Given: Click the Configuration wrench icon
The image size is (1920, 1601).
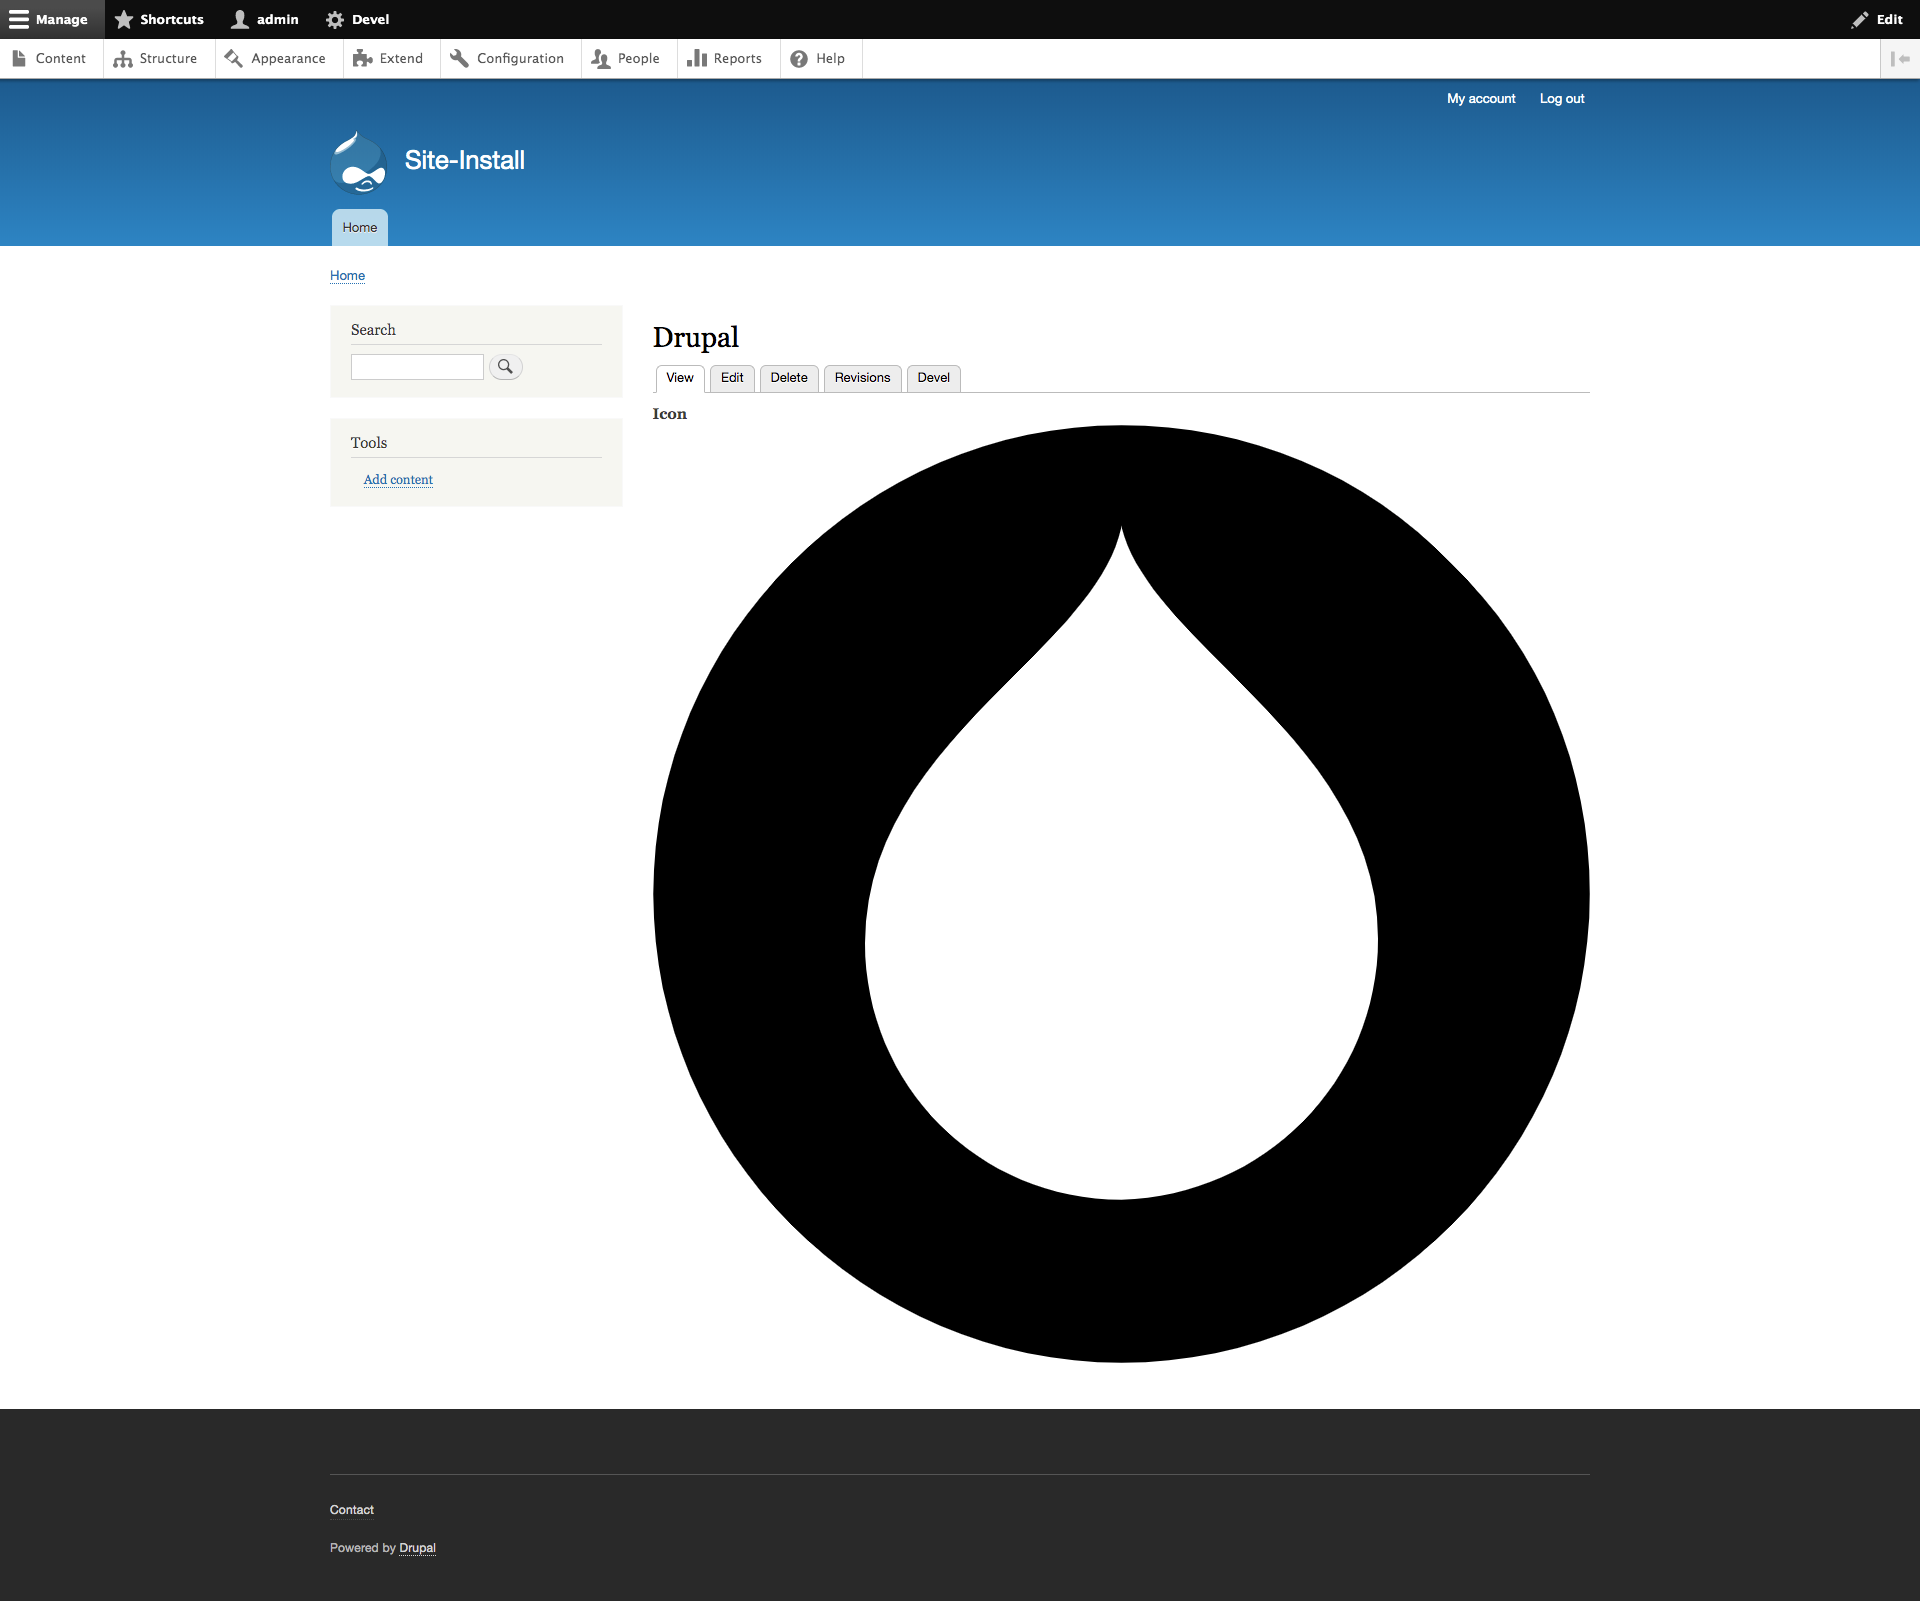Looking at the screenshot, I should click(460, 58).
